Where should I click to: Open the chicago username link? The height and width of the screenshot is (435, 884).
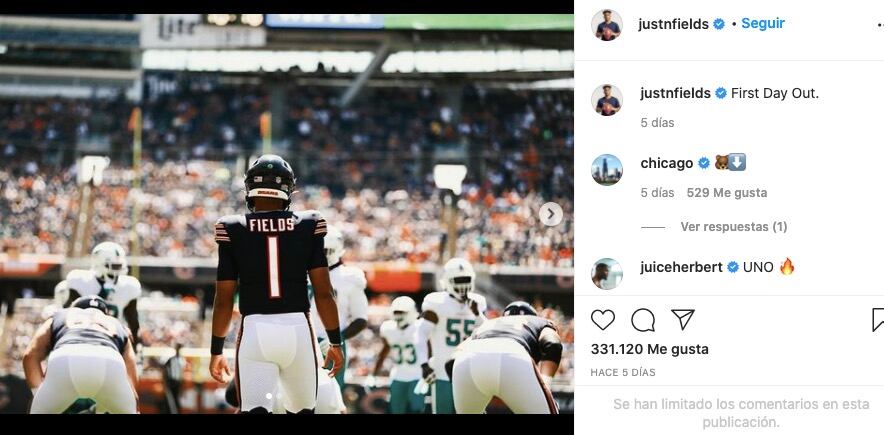point(666,163)
